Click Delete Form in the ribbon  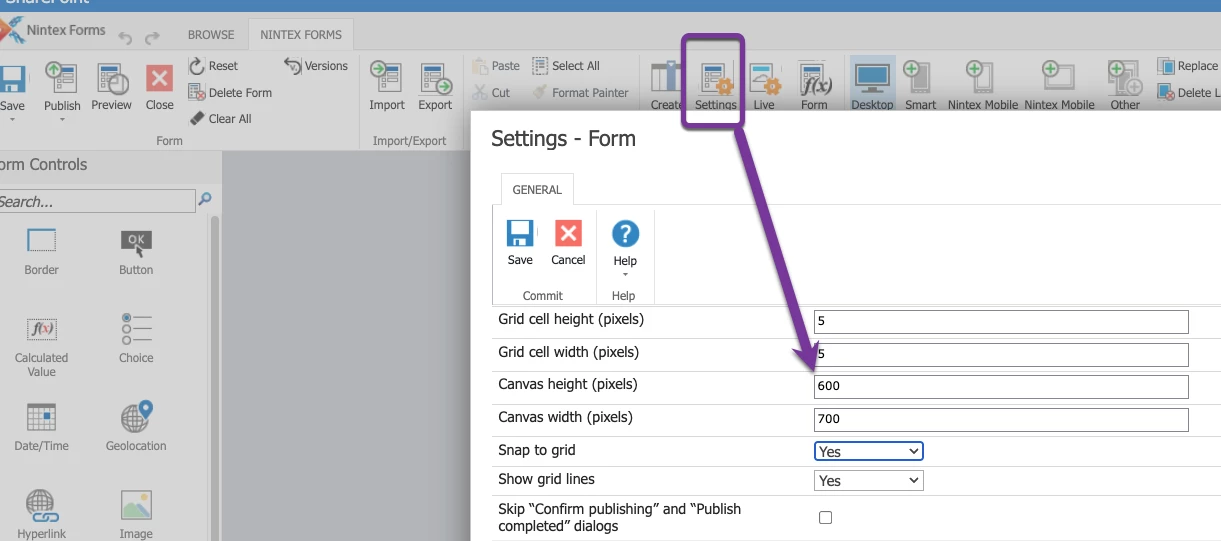(x=230, y=93)
